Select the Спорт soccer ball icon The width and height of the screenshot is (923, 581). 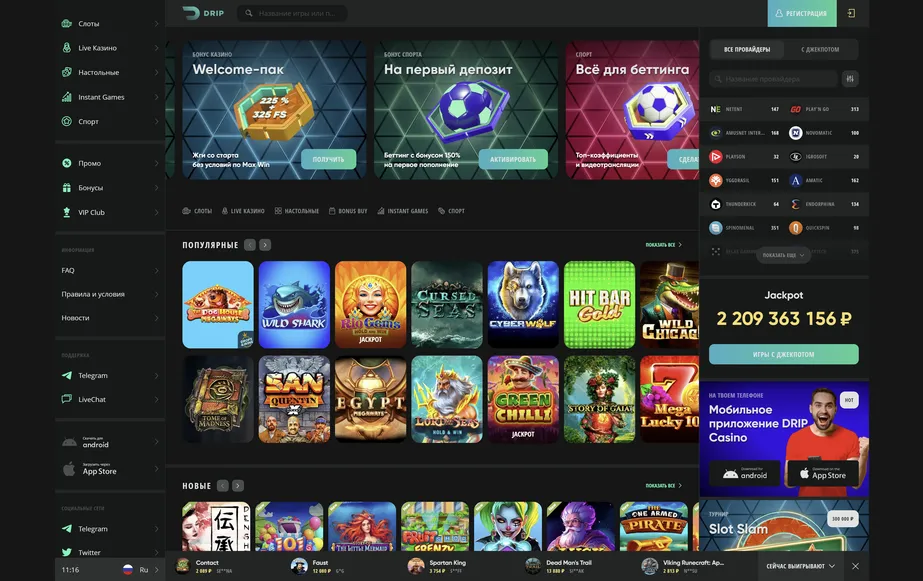(x=67, y=121)
